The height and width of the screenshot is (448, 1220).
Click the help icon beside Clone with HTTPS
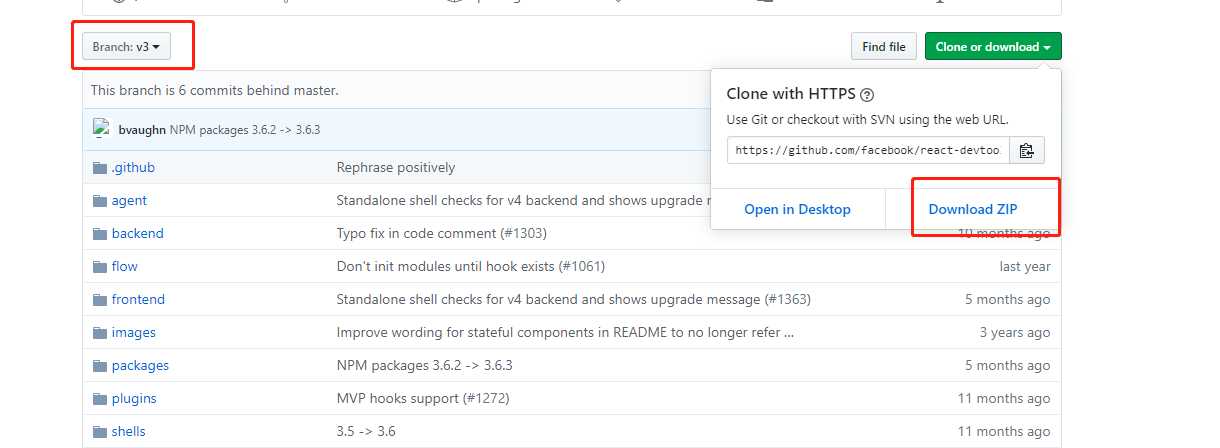click(867, 95)
